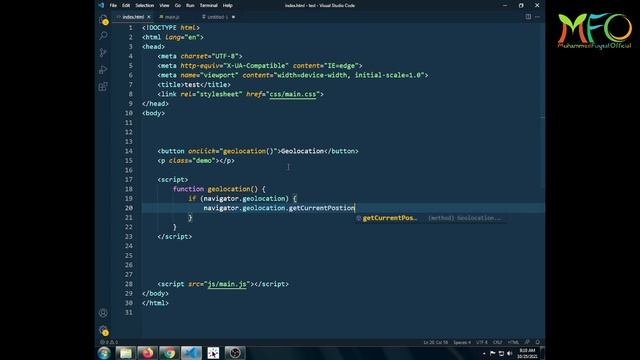The height and width of the screenshot is (360, 640).
Task: Open the Manage gear icon
Action: click(103, 330)
